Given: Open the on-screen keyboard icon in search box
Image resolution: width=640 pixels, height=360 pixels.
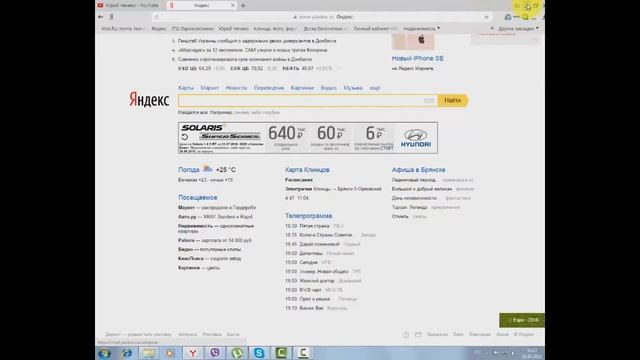Looking at the screenshot, I should [429, 100].
